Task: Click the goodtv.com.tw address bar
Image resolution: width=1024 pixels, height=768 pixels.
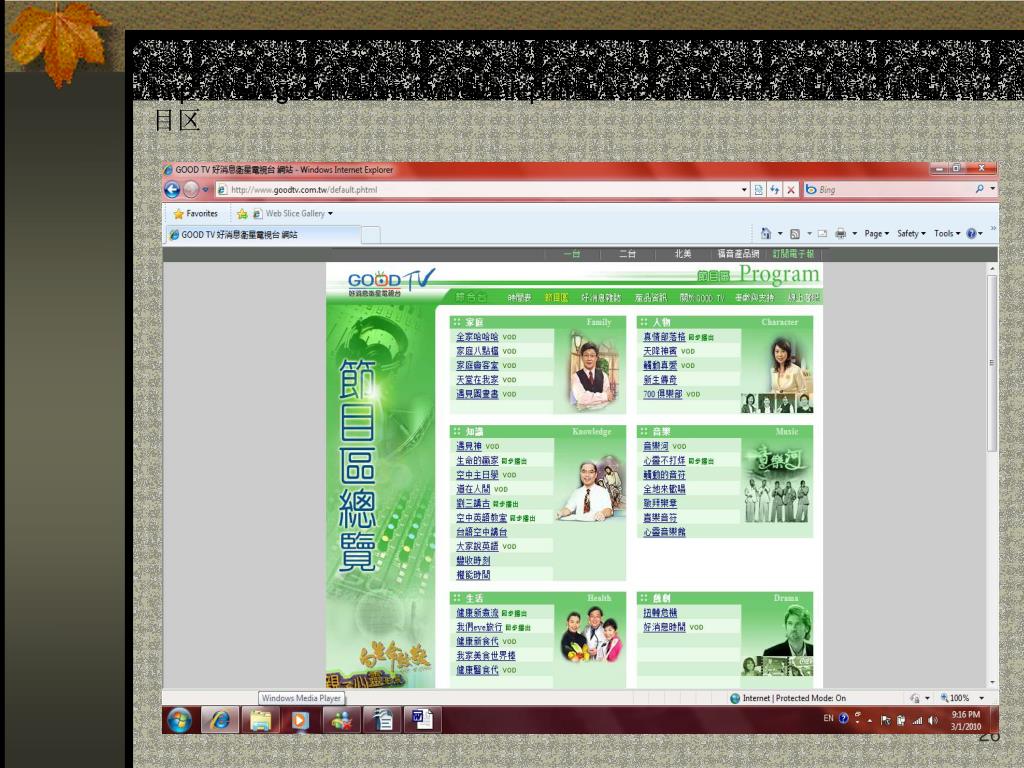Action: point(482,189)
